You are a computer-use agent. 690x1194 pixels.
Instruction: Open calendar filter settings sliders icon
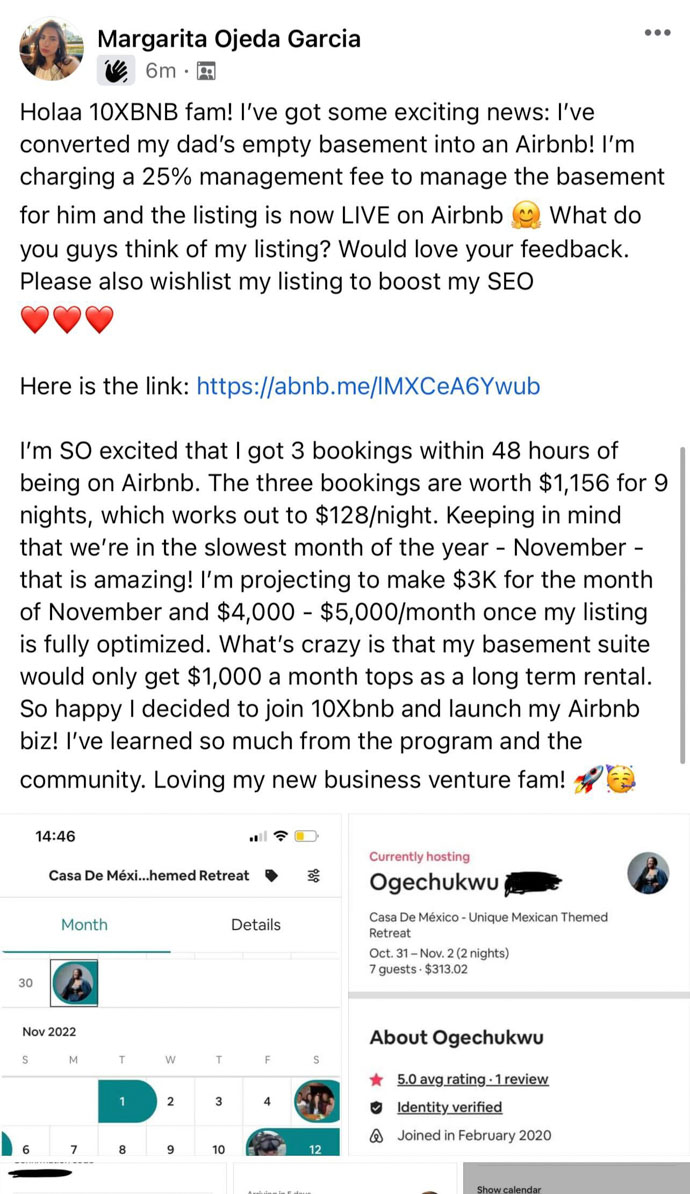(314, 875)
